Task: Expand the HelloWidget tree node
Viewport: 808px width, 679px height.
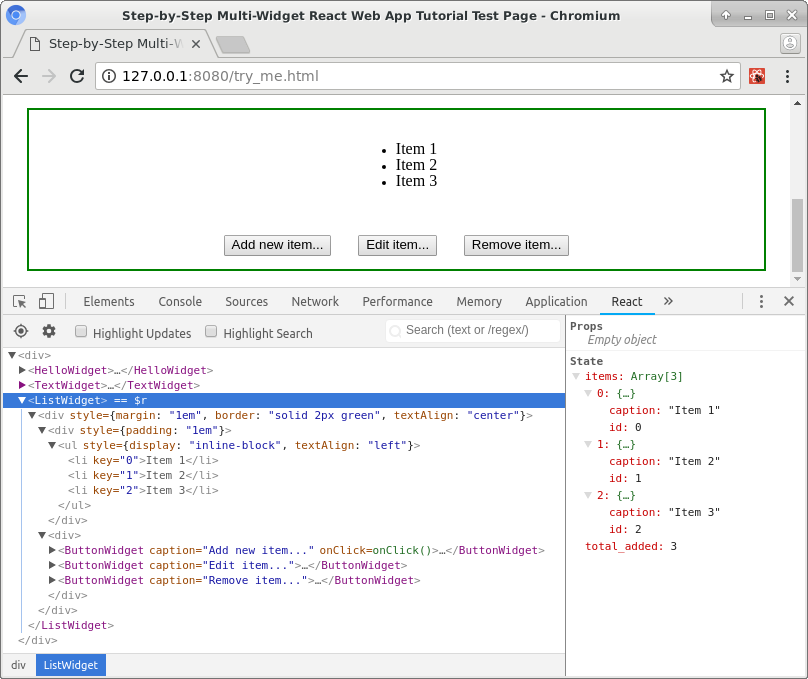Action: 22,370
